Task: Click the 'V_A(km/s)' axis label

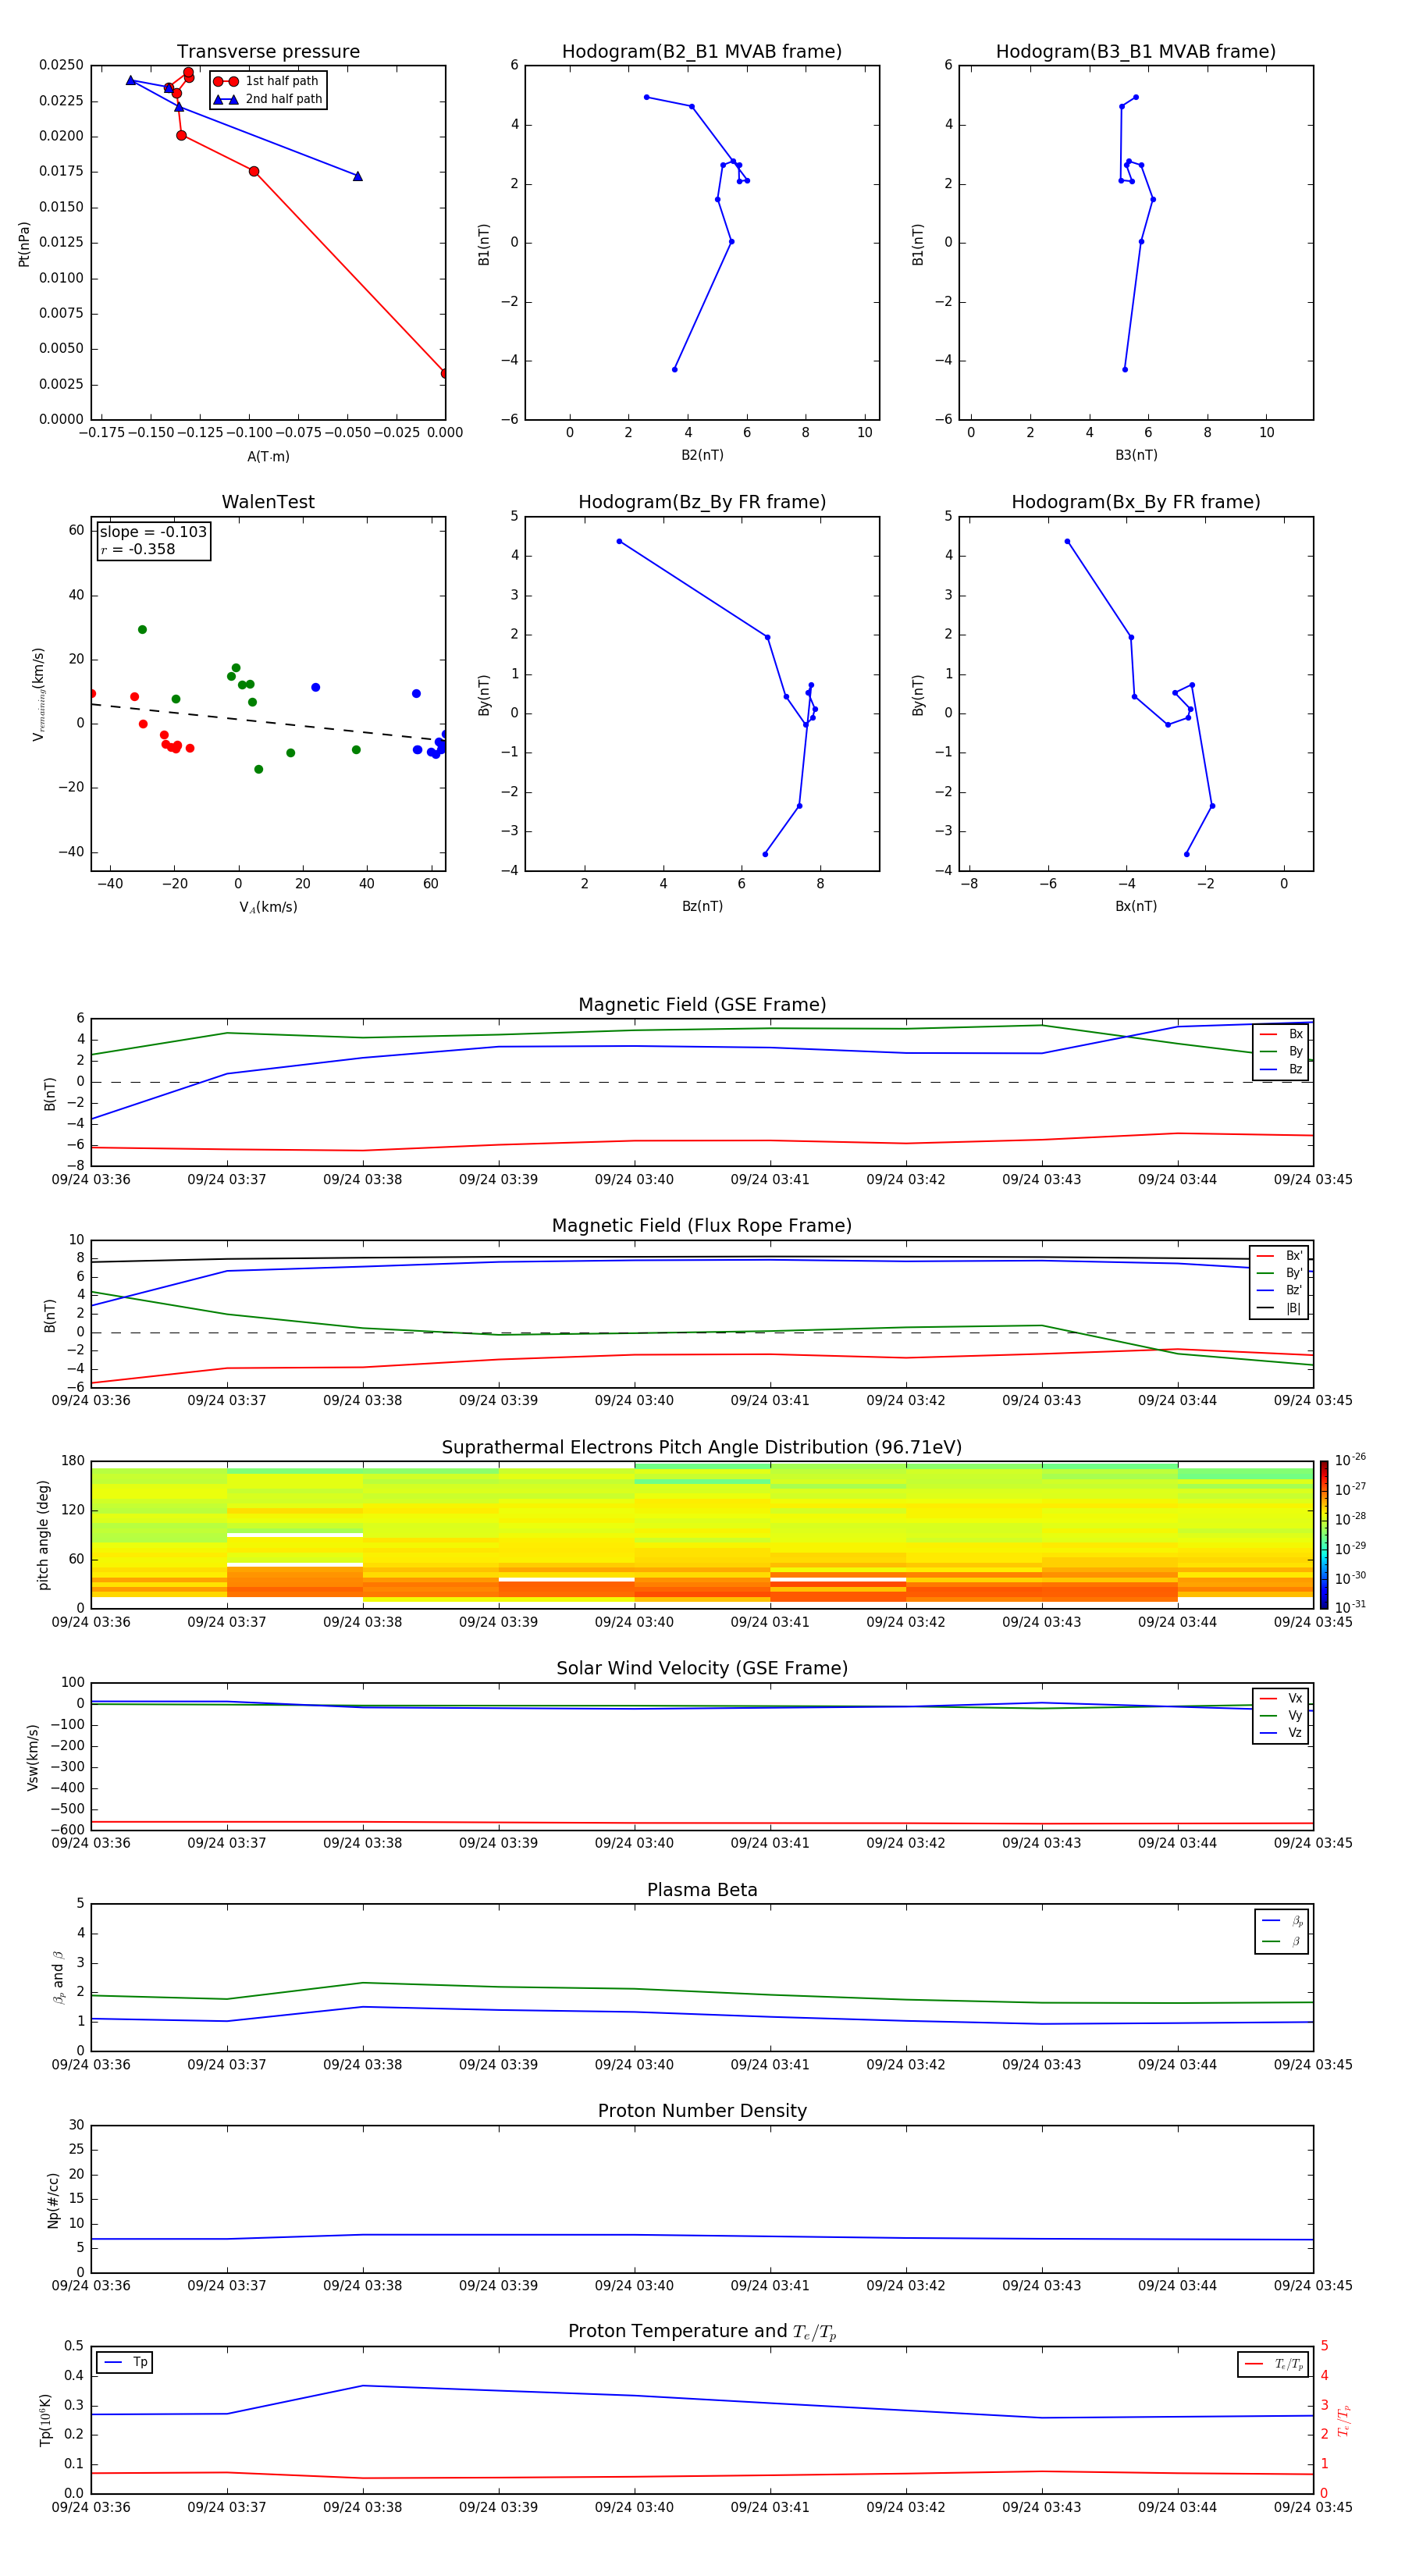Action: (268, 907)
